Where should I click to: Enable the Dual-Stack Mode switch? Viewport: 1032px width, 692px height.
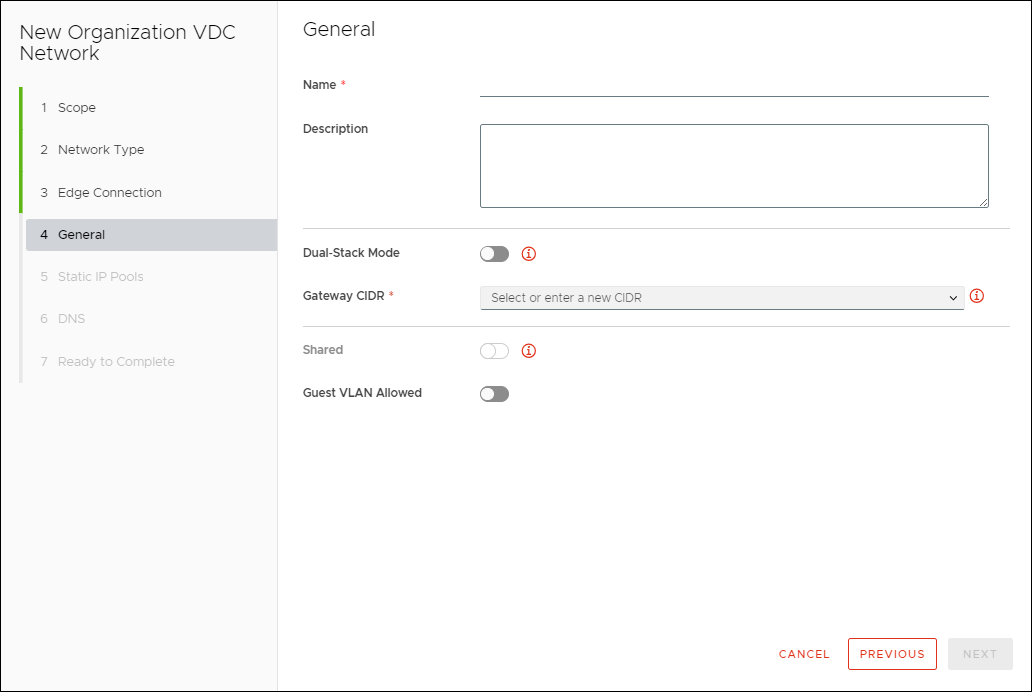click(x=494, y=253)
